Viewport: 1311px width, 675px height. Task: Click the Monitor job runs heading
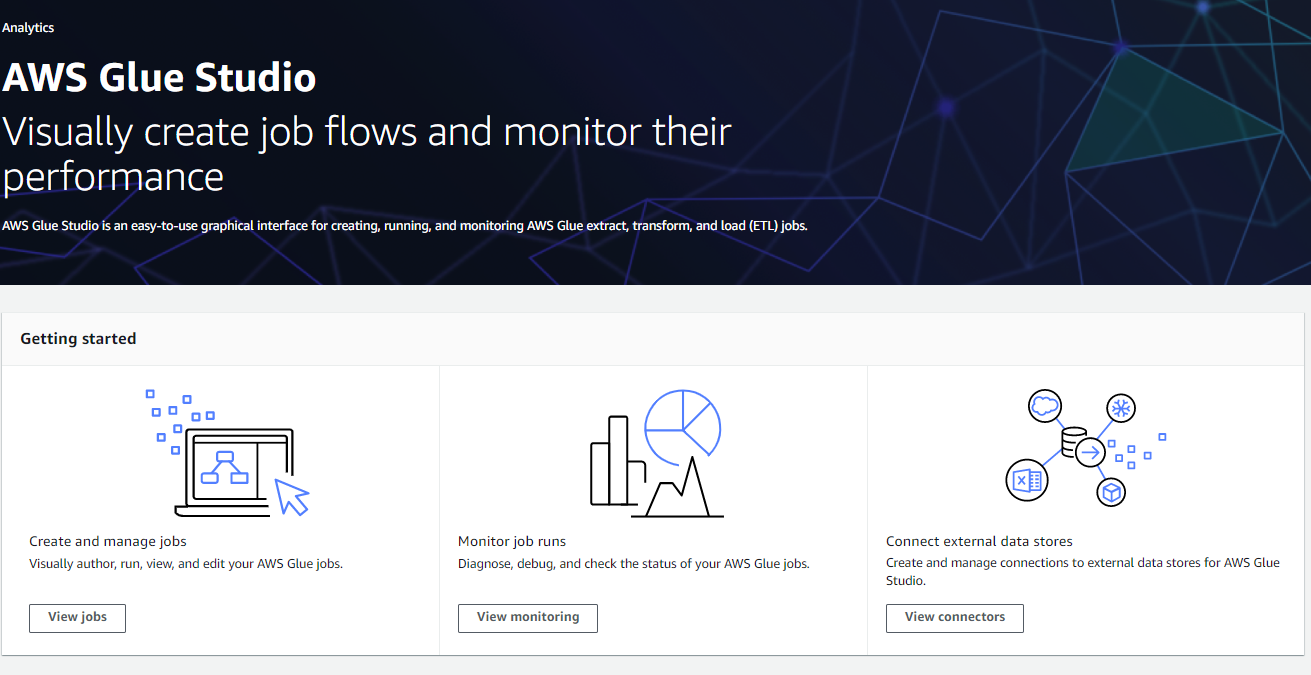[x=512, y=541]
